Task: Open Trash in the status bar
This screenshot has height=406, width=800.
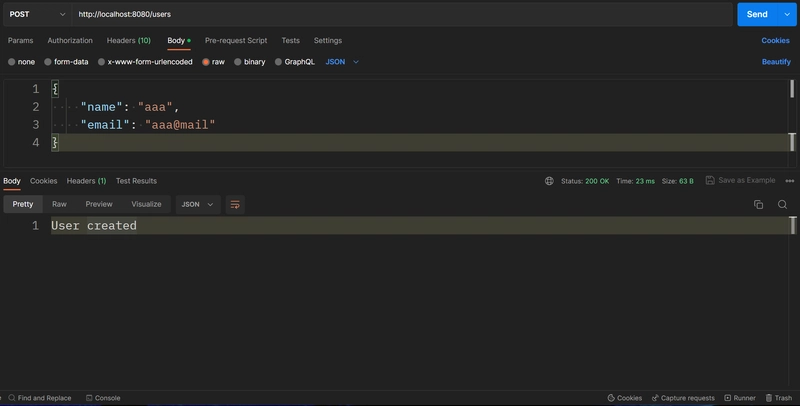Action: click(x=779, y=398)
